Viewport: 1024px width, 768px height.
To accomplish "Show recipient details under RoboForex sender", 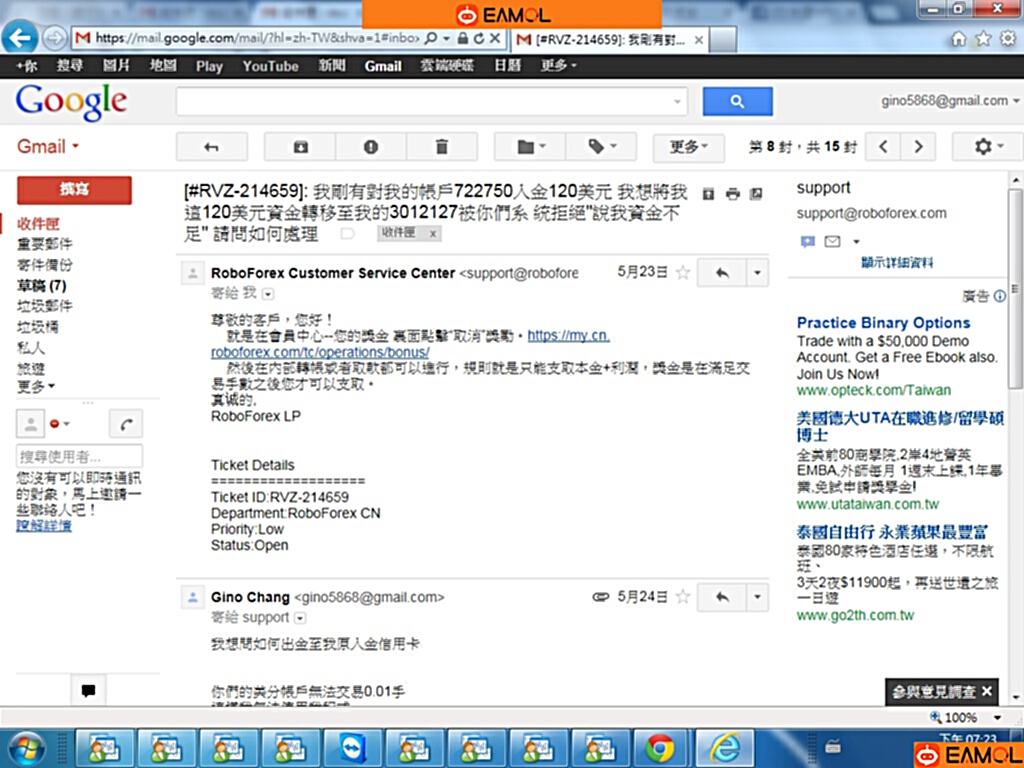I will tap(268, 294).
